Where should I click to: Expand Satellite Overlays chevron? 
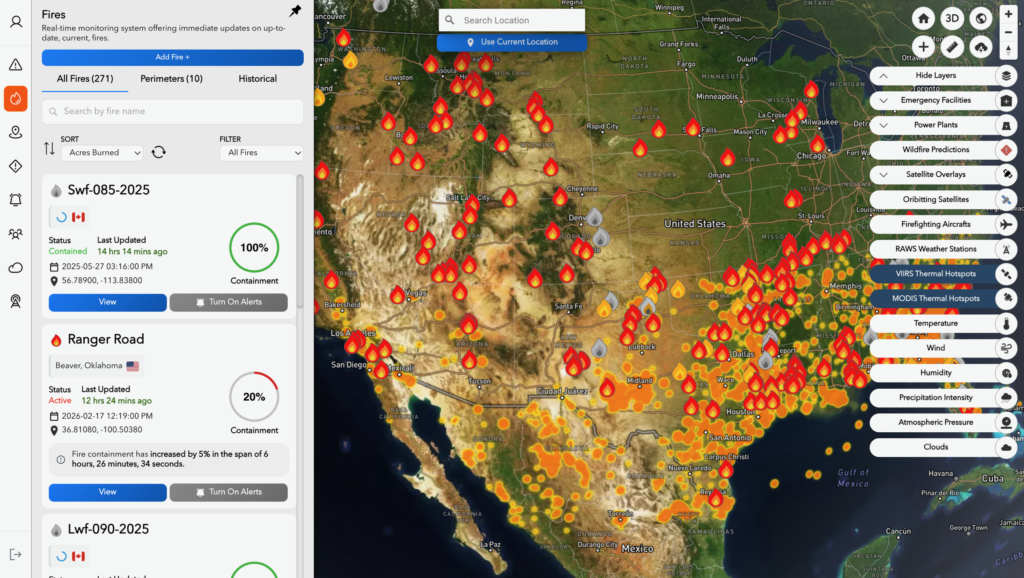pos(883,175)
